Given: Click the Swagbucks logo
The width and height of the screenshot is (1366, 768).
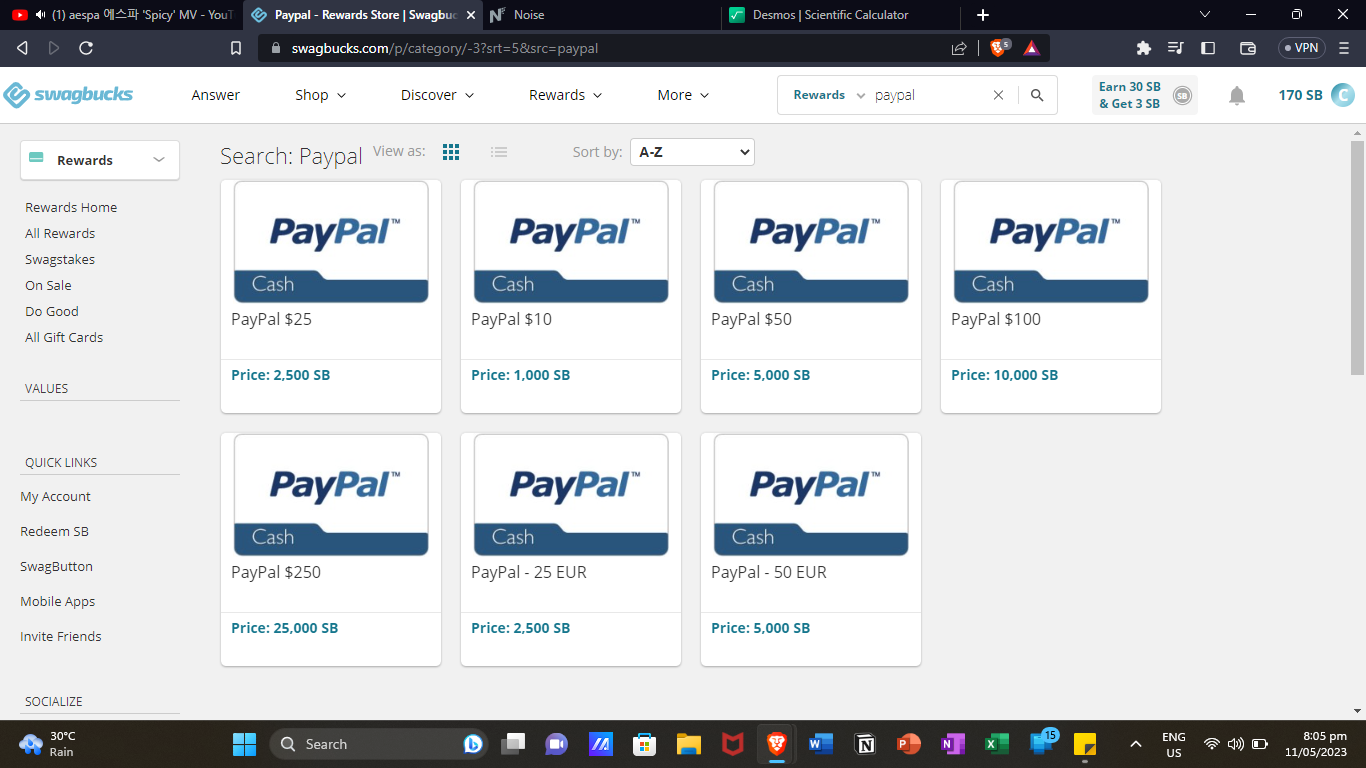Looking at the screenshot, I should pyautogui.click(x=68, y=95).
